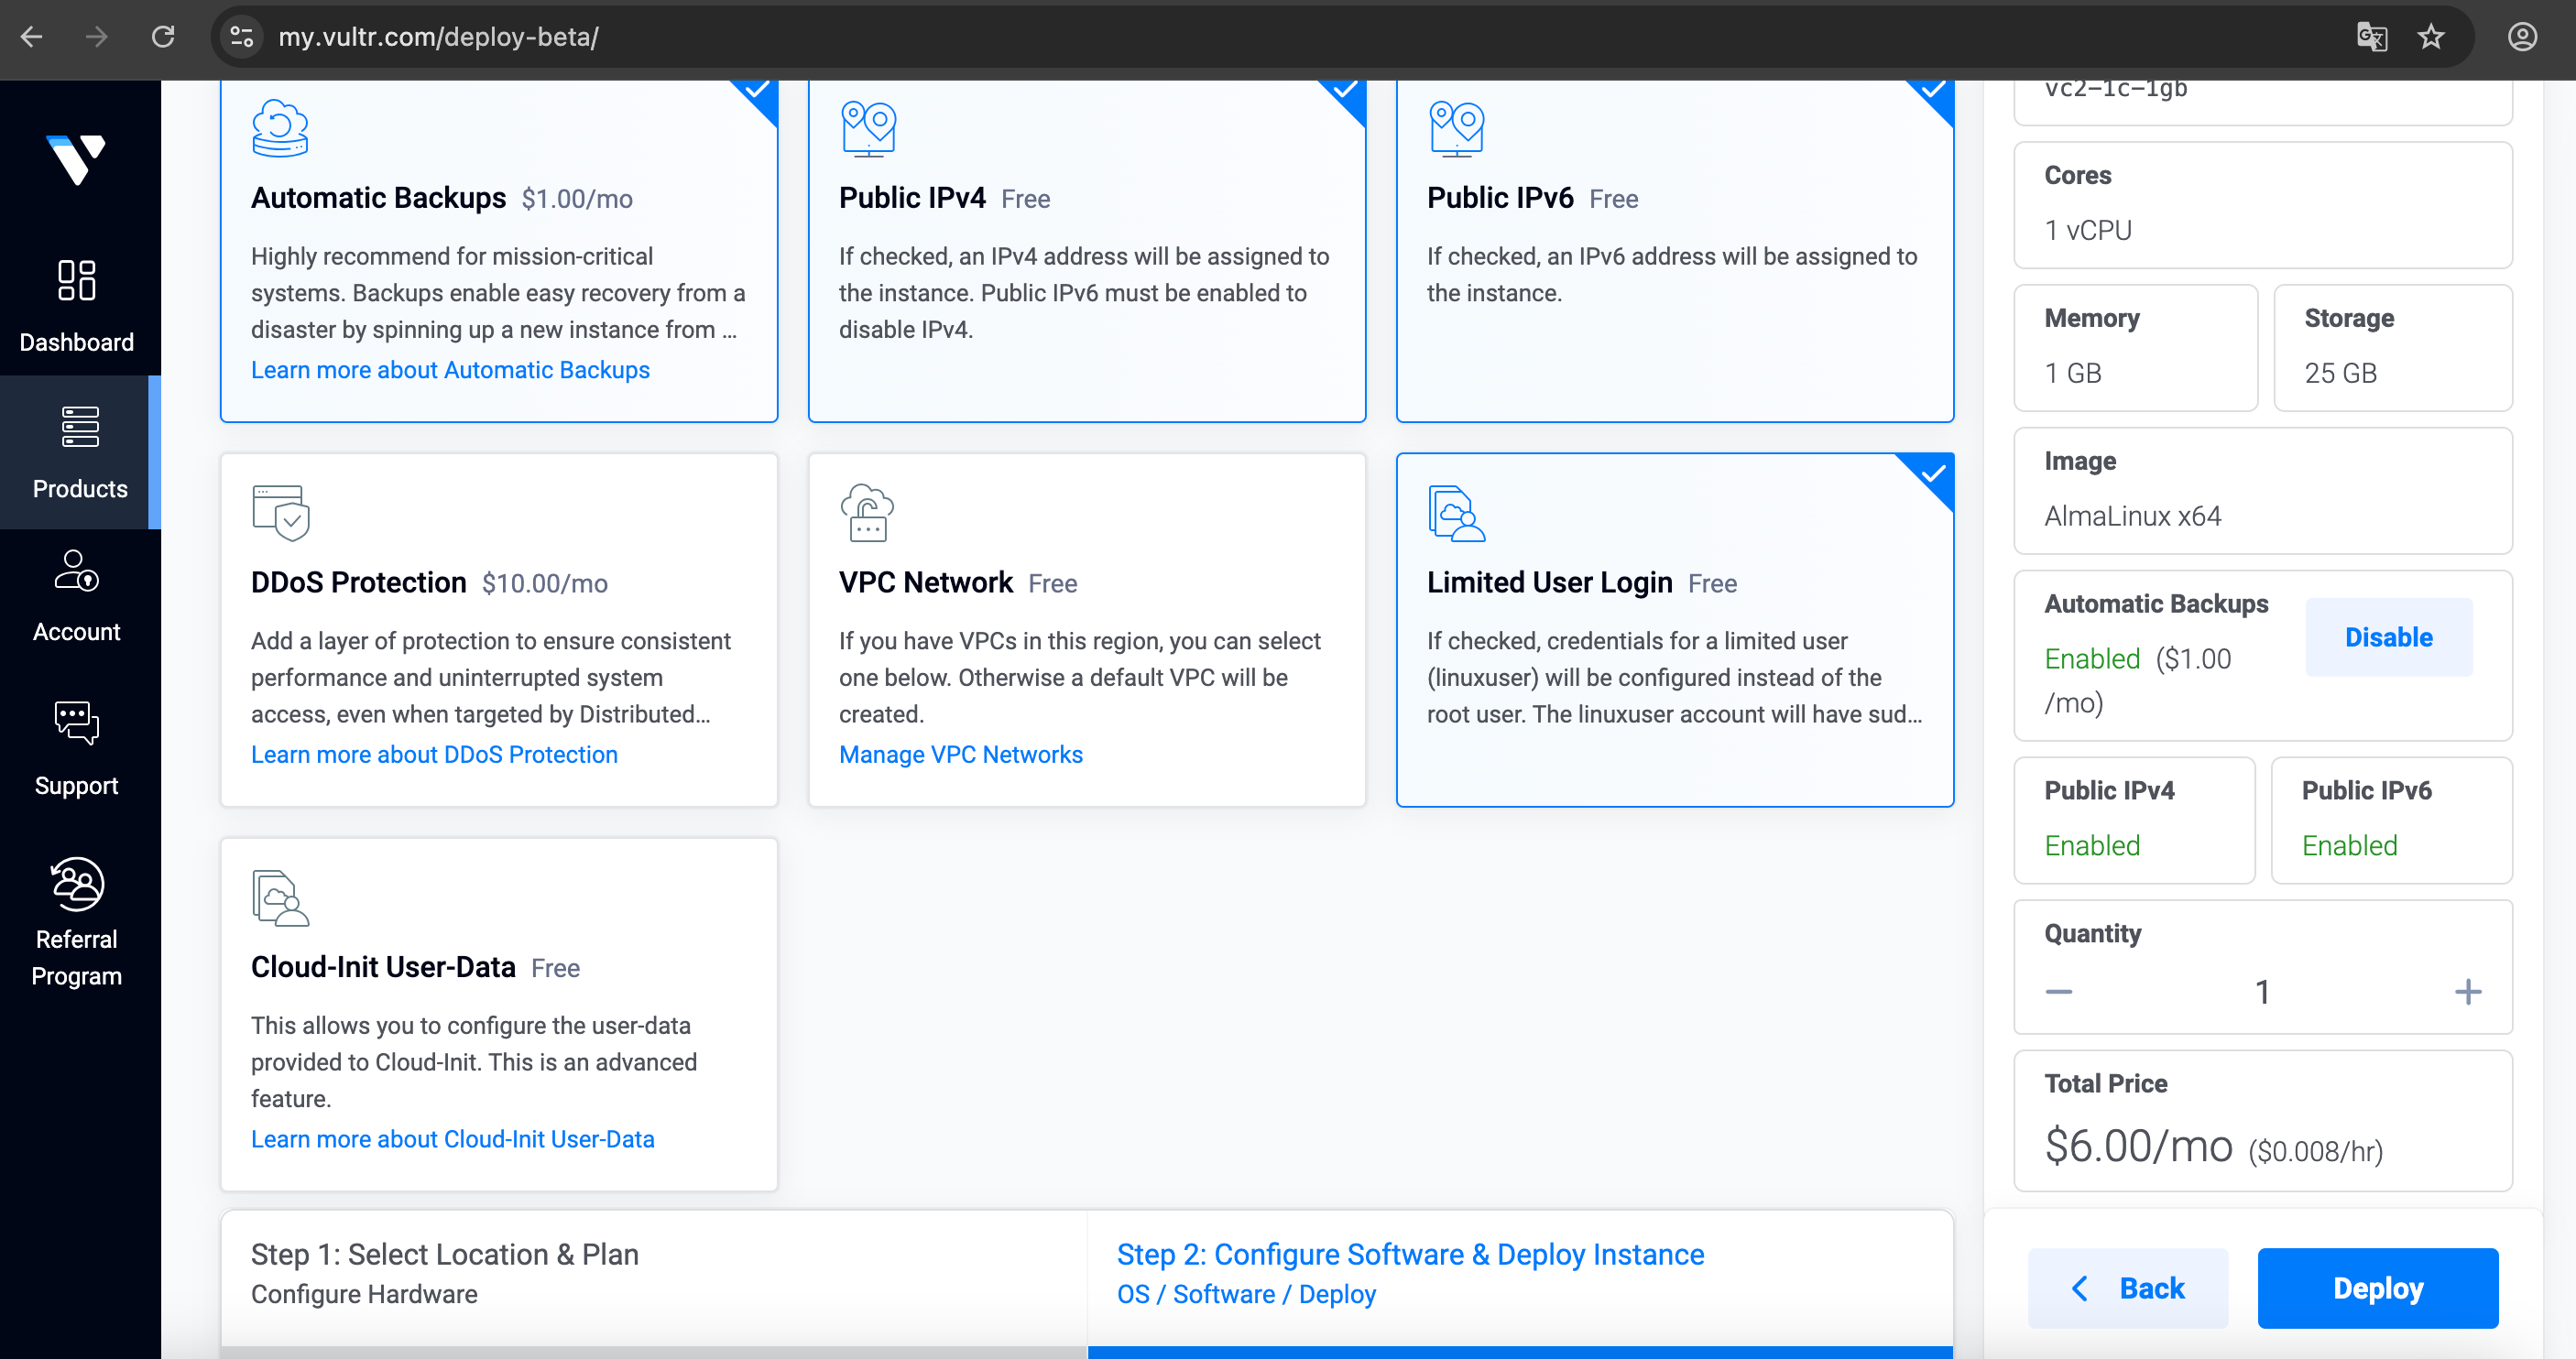Reload the page via the refresh icon

coord(163,37)
